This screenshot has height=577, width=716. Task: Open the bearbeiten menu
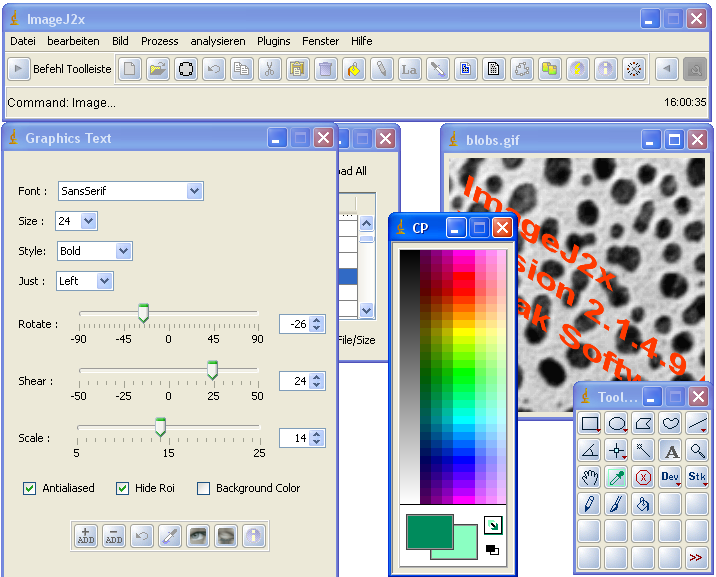pos(73,41)
